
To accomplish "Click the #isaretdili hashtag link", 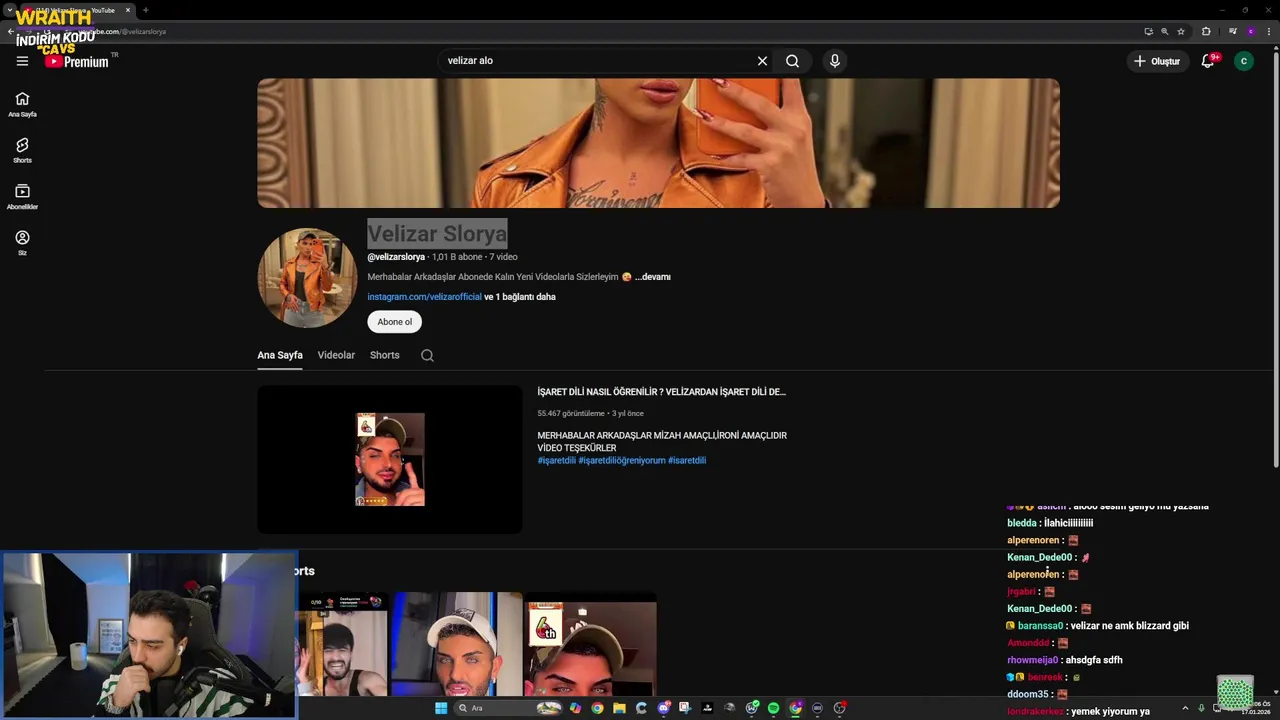I will point(687,461).
